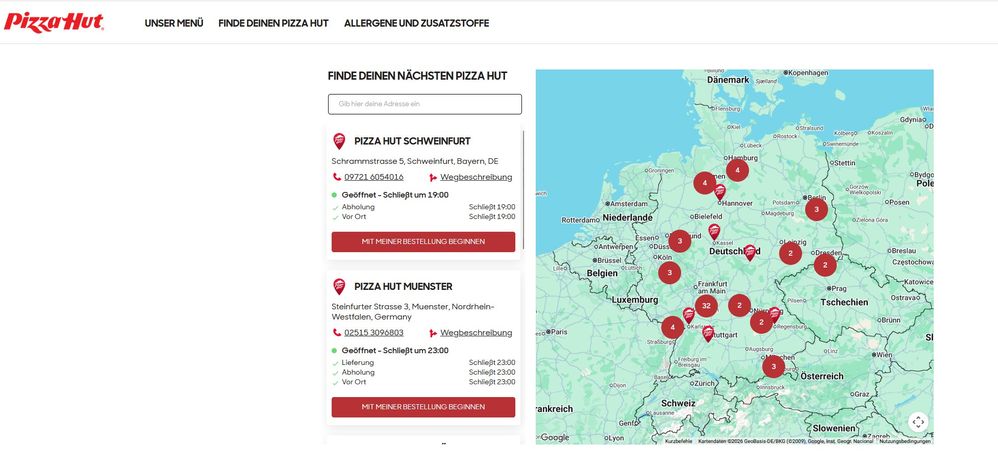998x464 pixels.
Task: Open the Unser Menü page
Action: pos(174,23)
